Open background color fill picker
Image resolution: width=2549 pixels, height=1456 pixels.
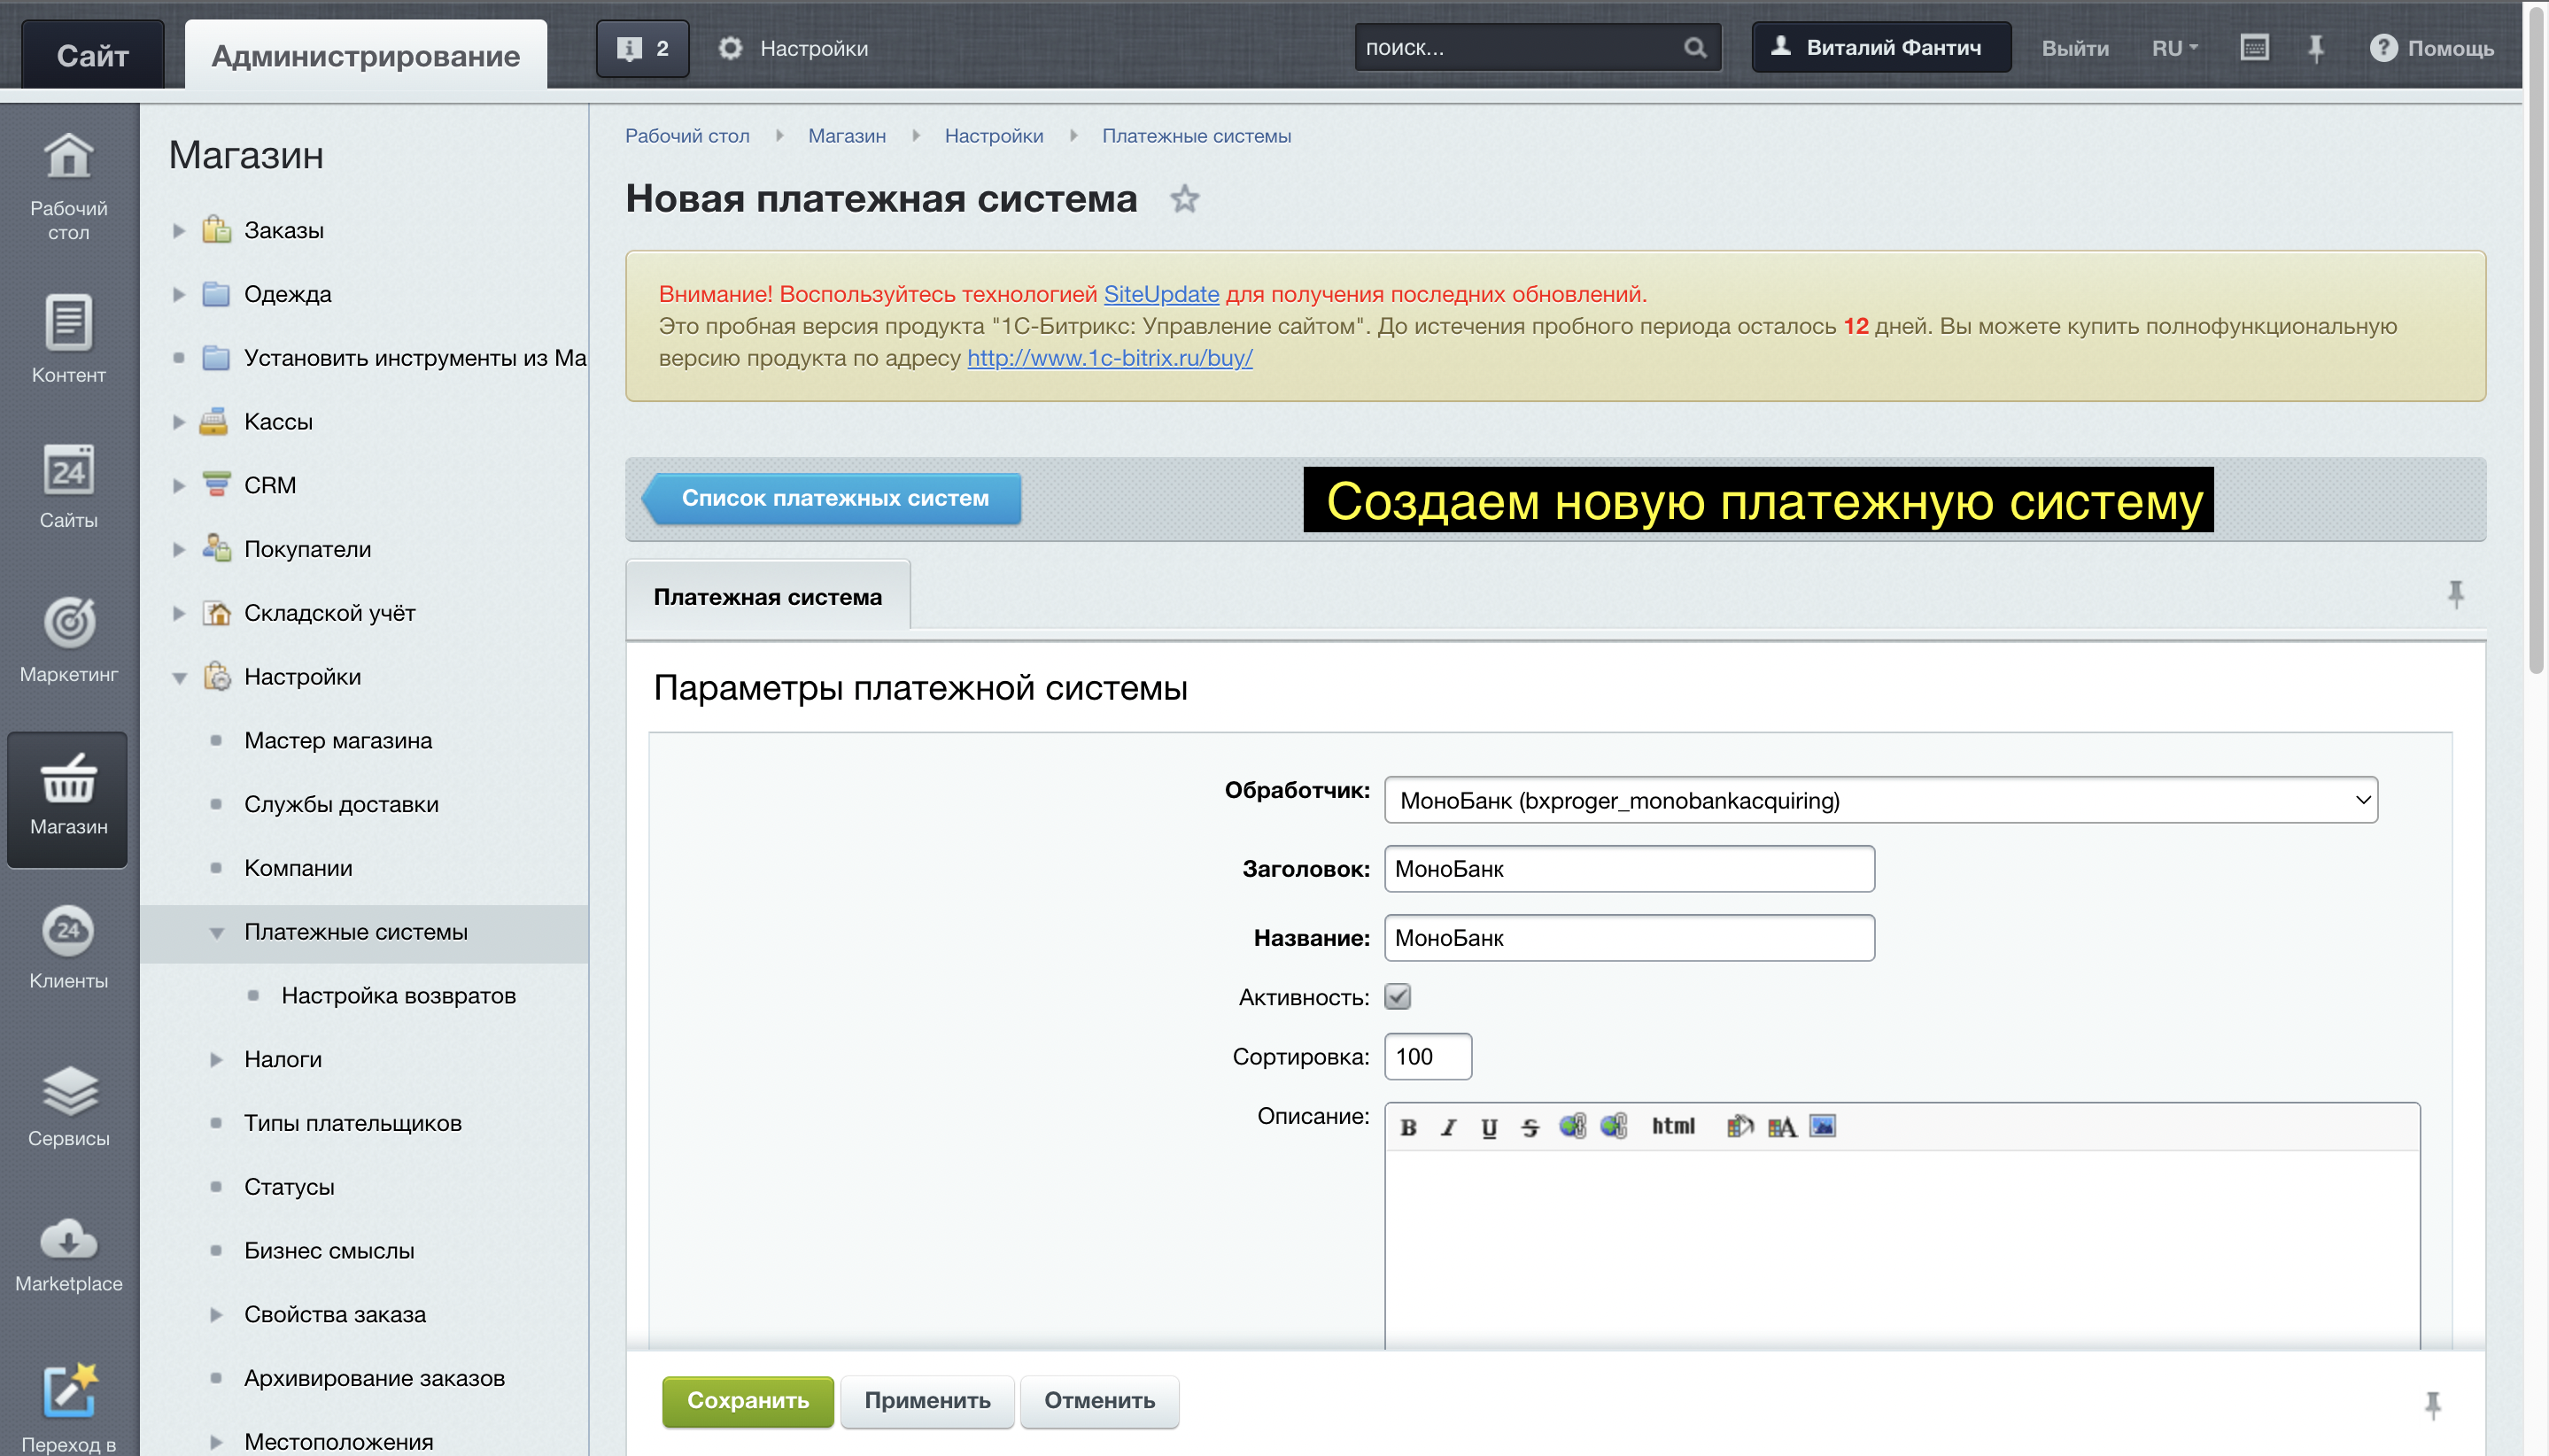click(1740, 1126)
